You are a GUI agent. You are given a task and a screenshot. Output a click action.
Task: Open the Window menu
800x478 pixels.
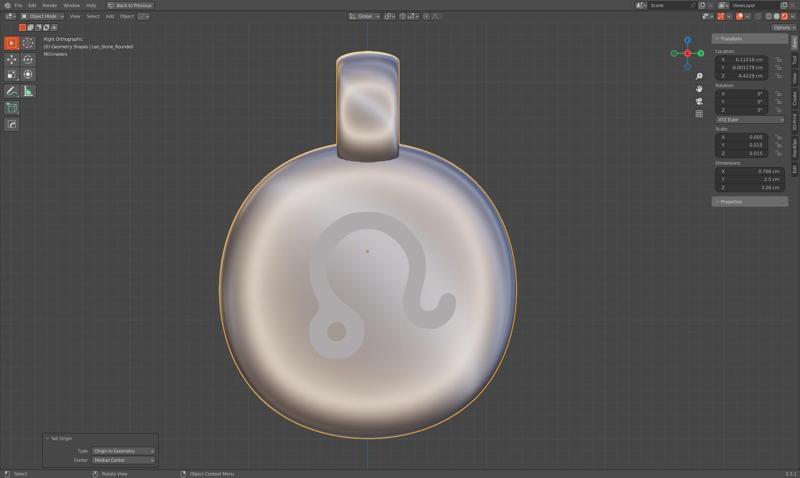[71, 5]
